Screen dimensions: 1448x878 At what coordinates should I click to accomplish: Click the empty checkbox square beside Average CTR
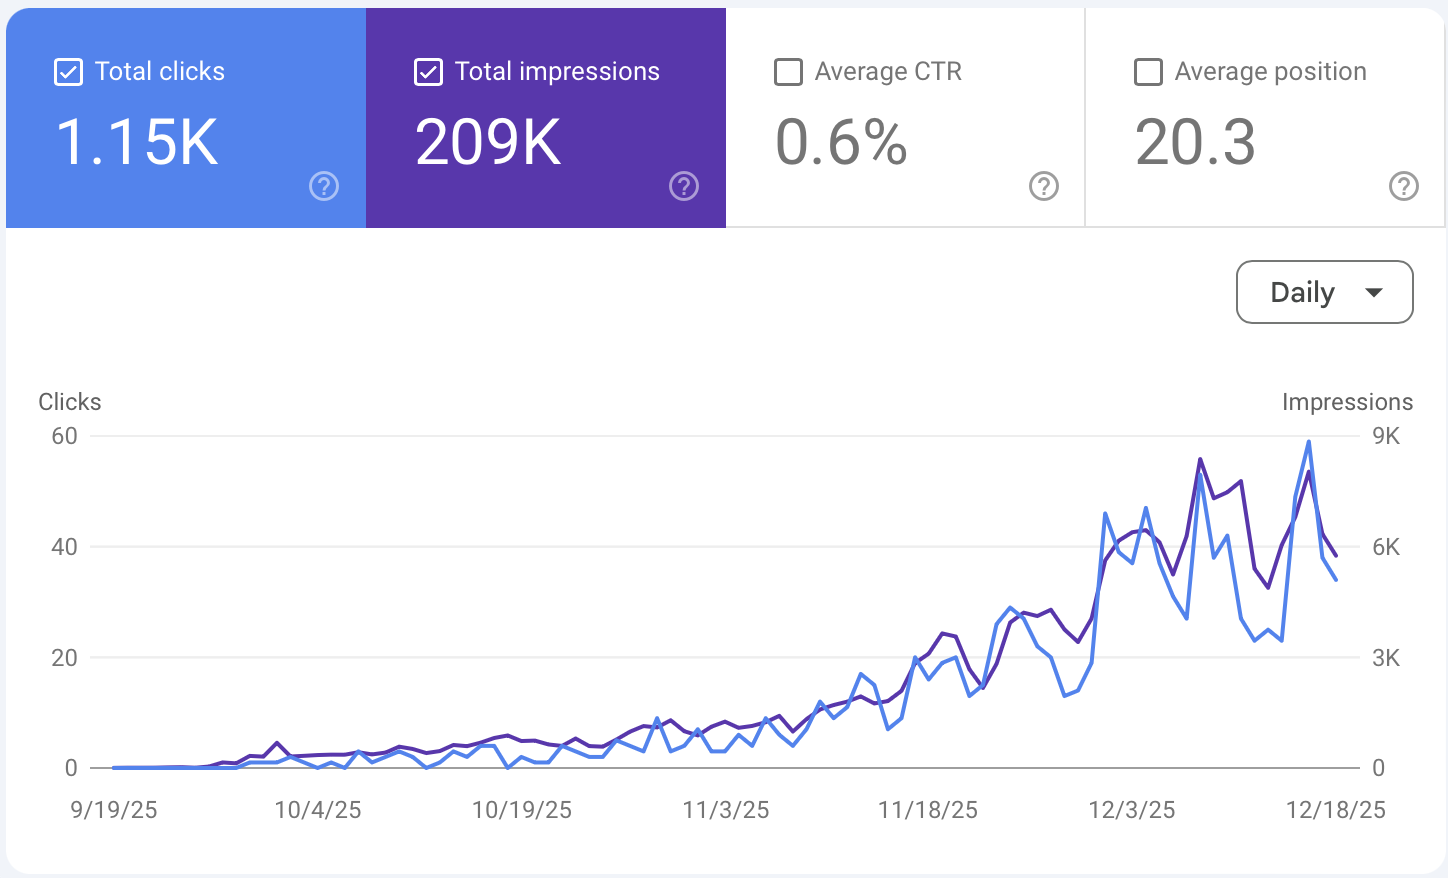(x=788, y=72)
